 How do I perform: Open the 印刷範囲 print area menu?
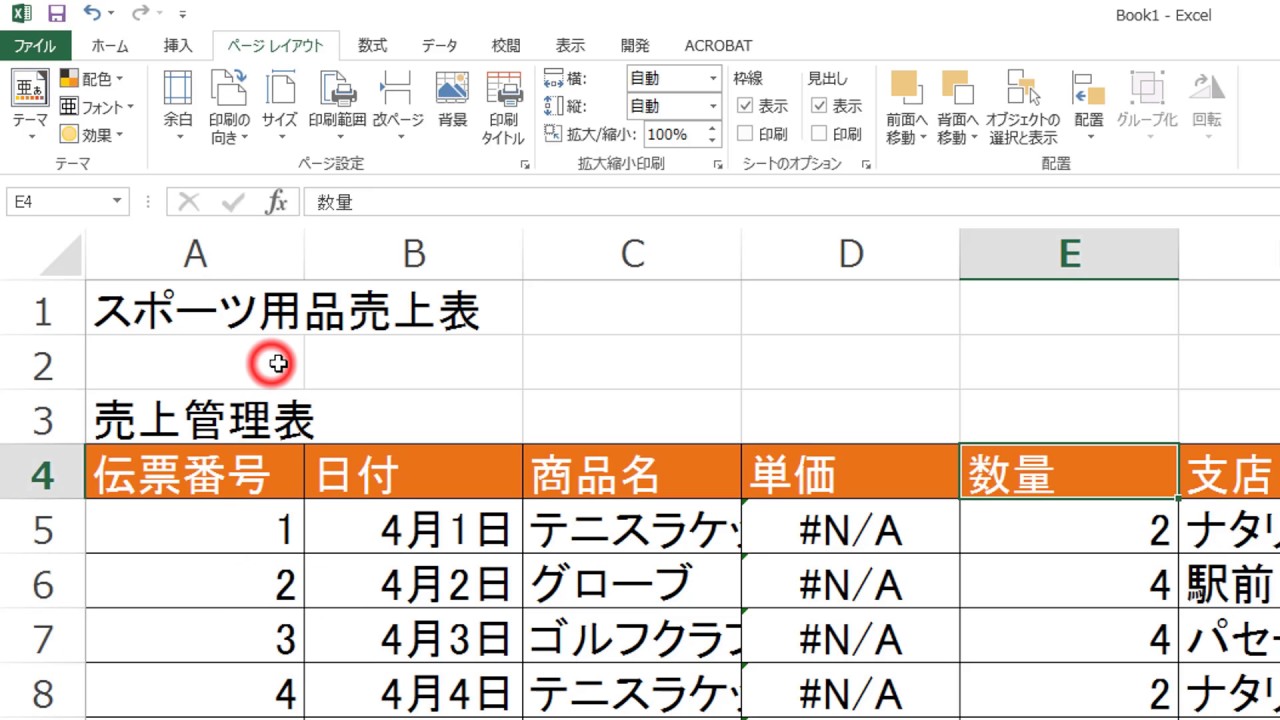pyautogui.click(x=337, y=105)
